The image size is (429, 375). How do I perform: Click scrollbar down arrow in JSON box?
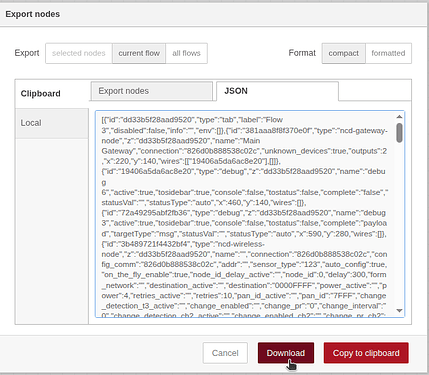tap(399, 311)
